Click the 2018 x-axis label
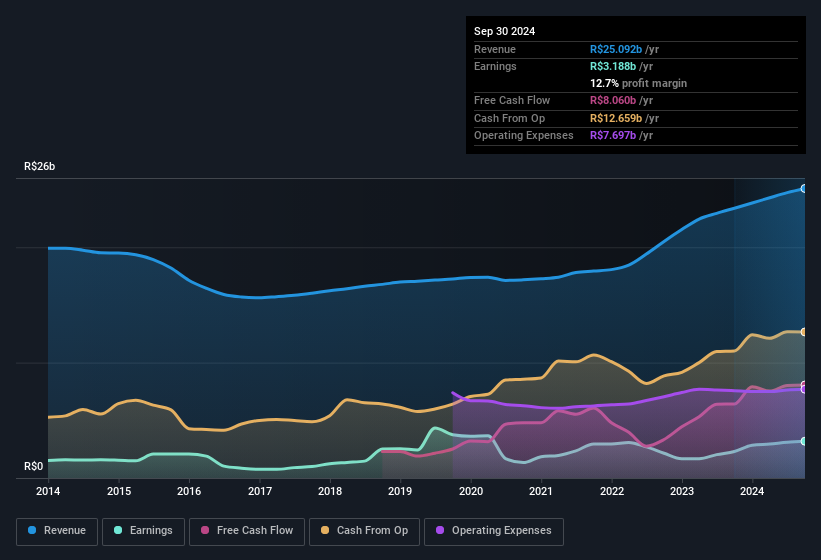This screenshot has width=821, height=560. (x=330, y=491)
